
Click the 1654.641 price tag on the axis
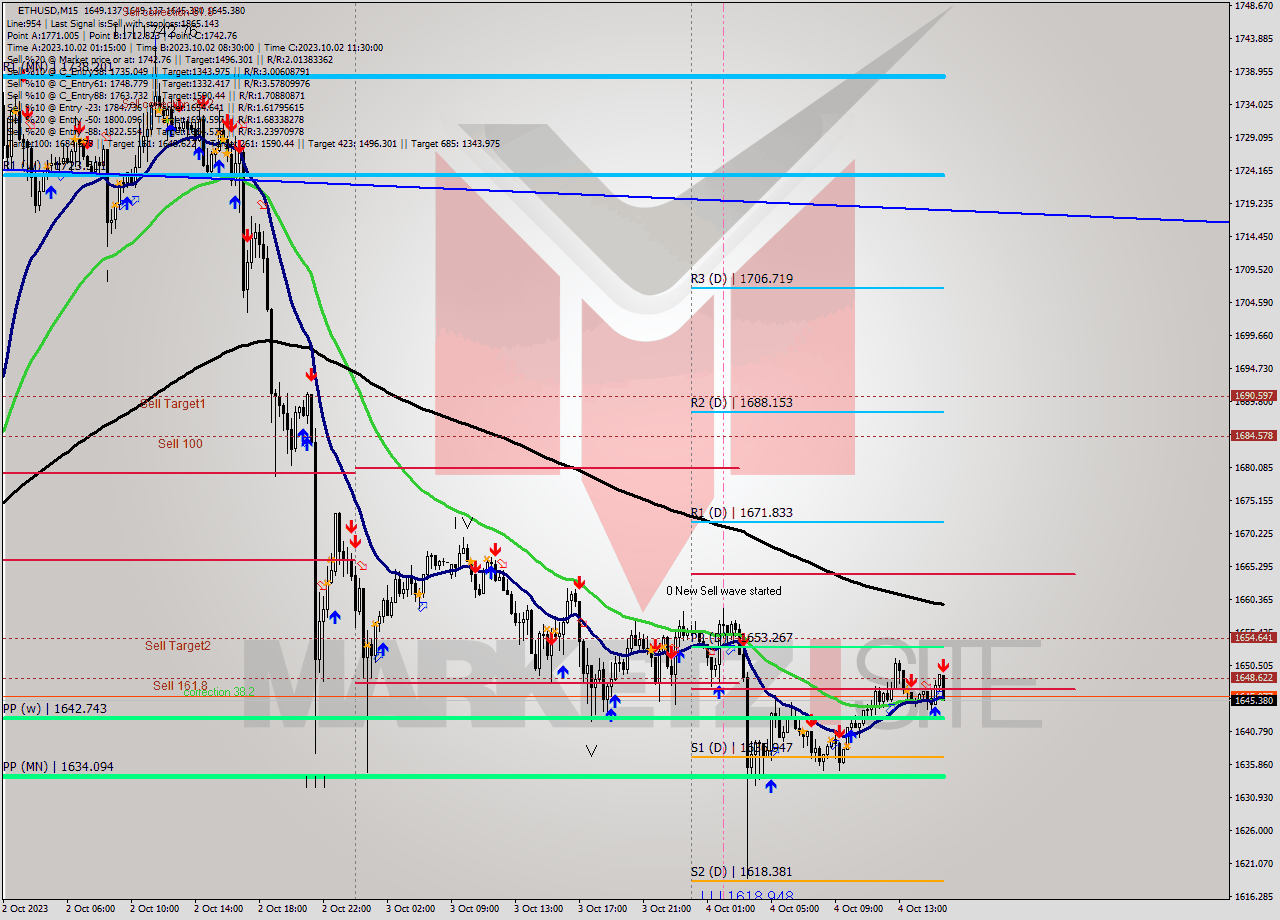click(x=1253, y=637)
